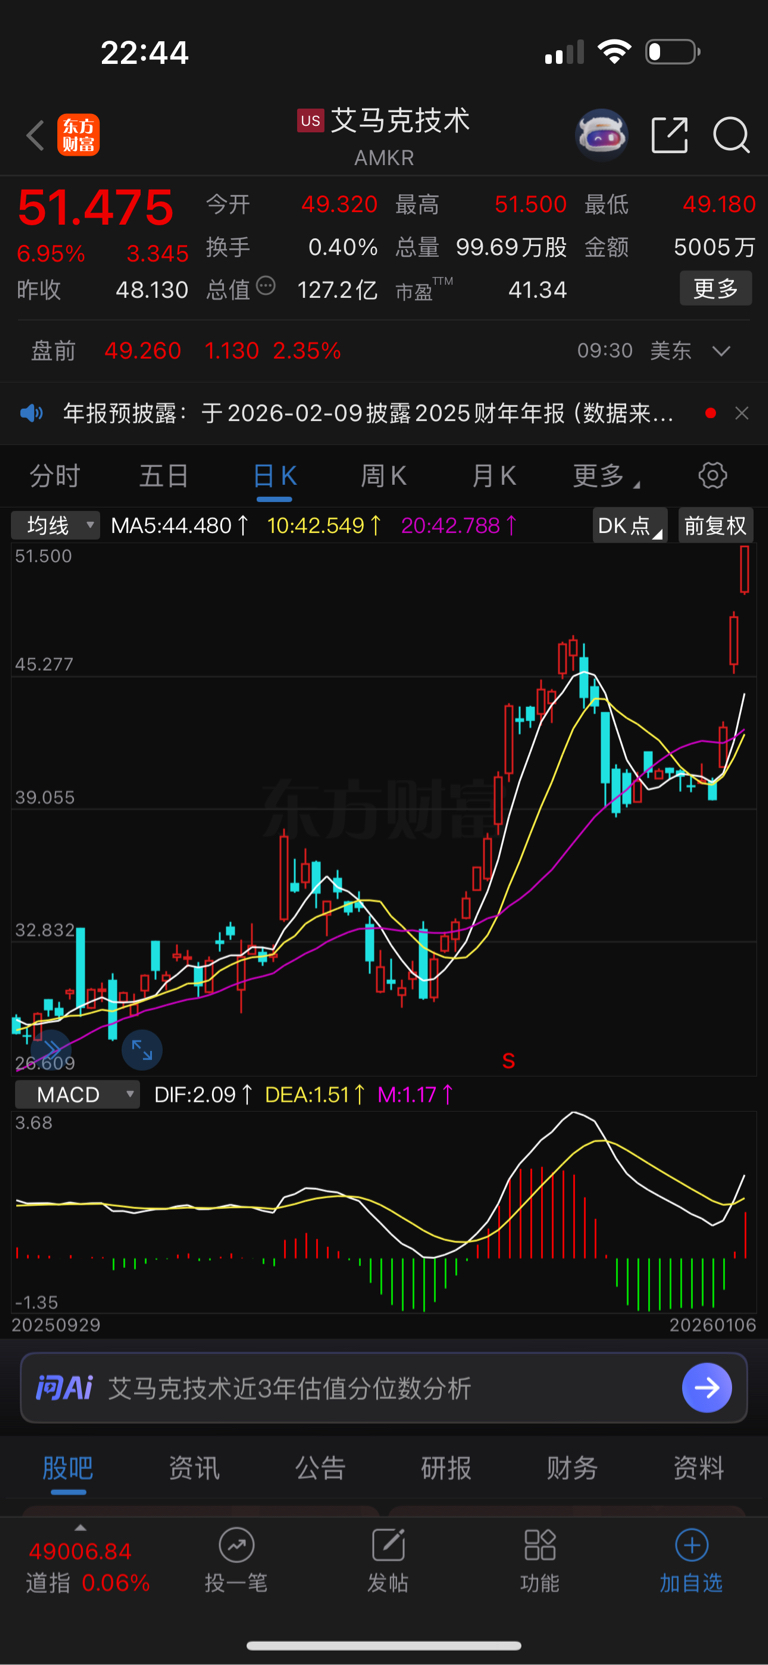Open the 财务 tab
Screen dimensions: 768x1665
pos(572,1468)
